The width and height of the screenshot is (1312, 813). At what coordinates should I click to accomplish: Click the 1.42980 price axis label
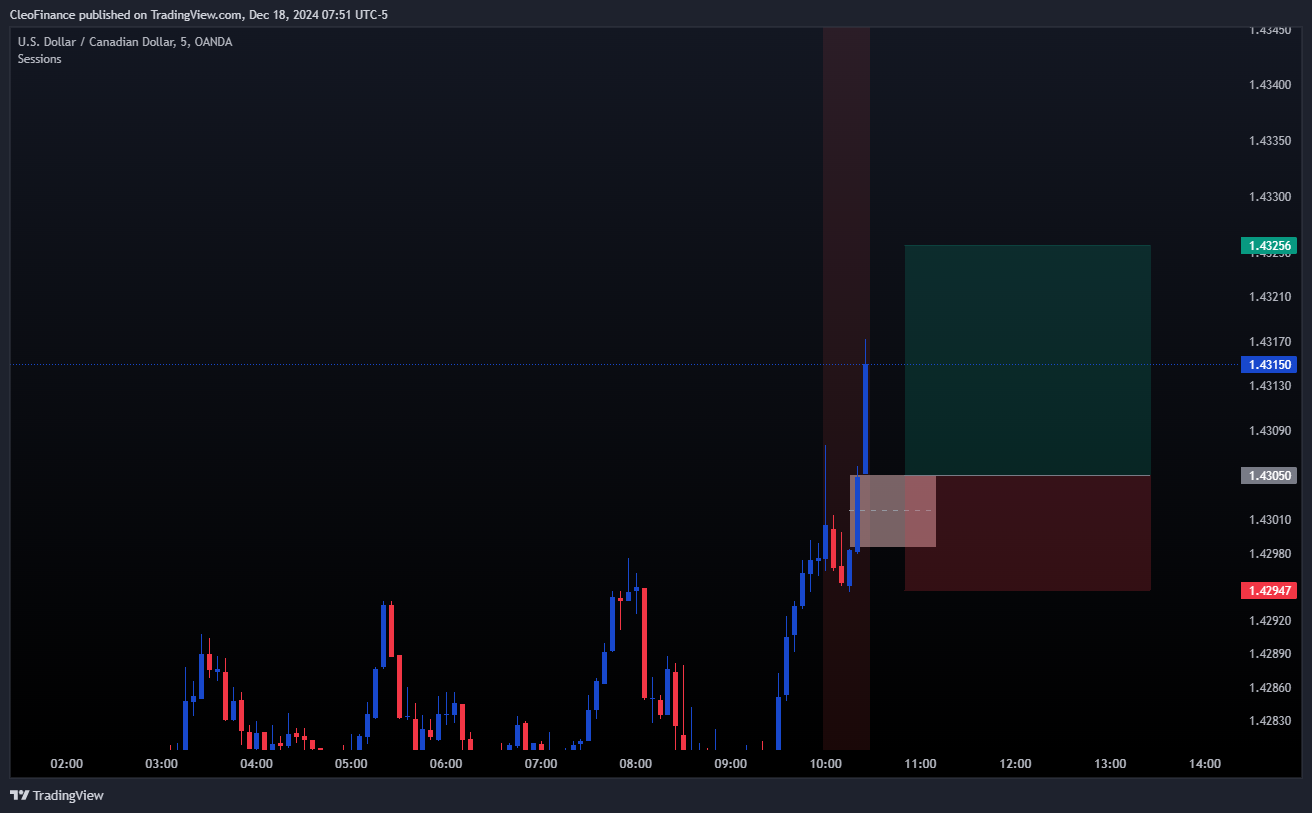tap(1270, 554)
